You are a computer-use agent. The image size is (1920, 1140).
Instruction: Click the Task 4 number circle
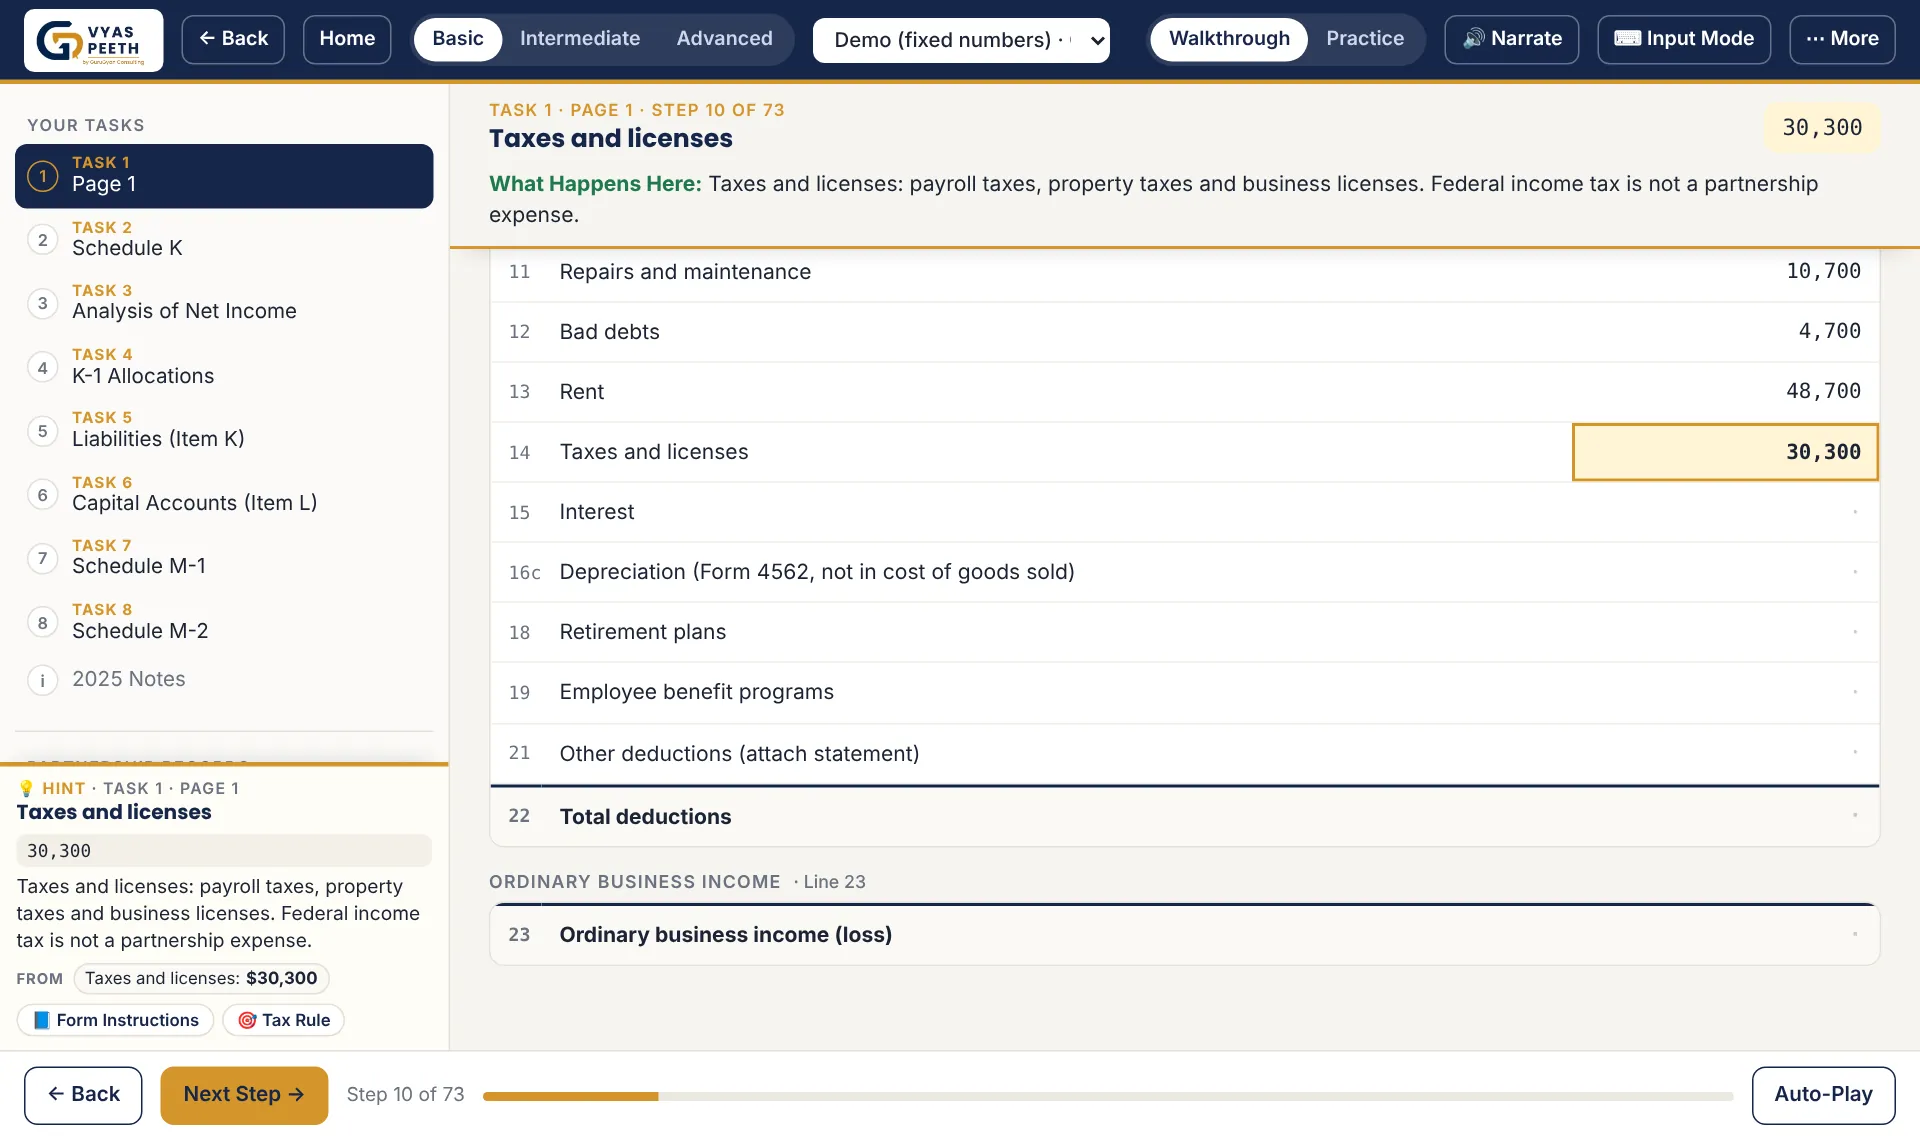click(x=42, y=368)
